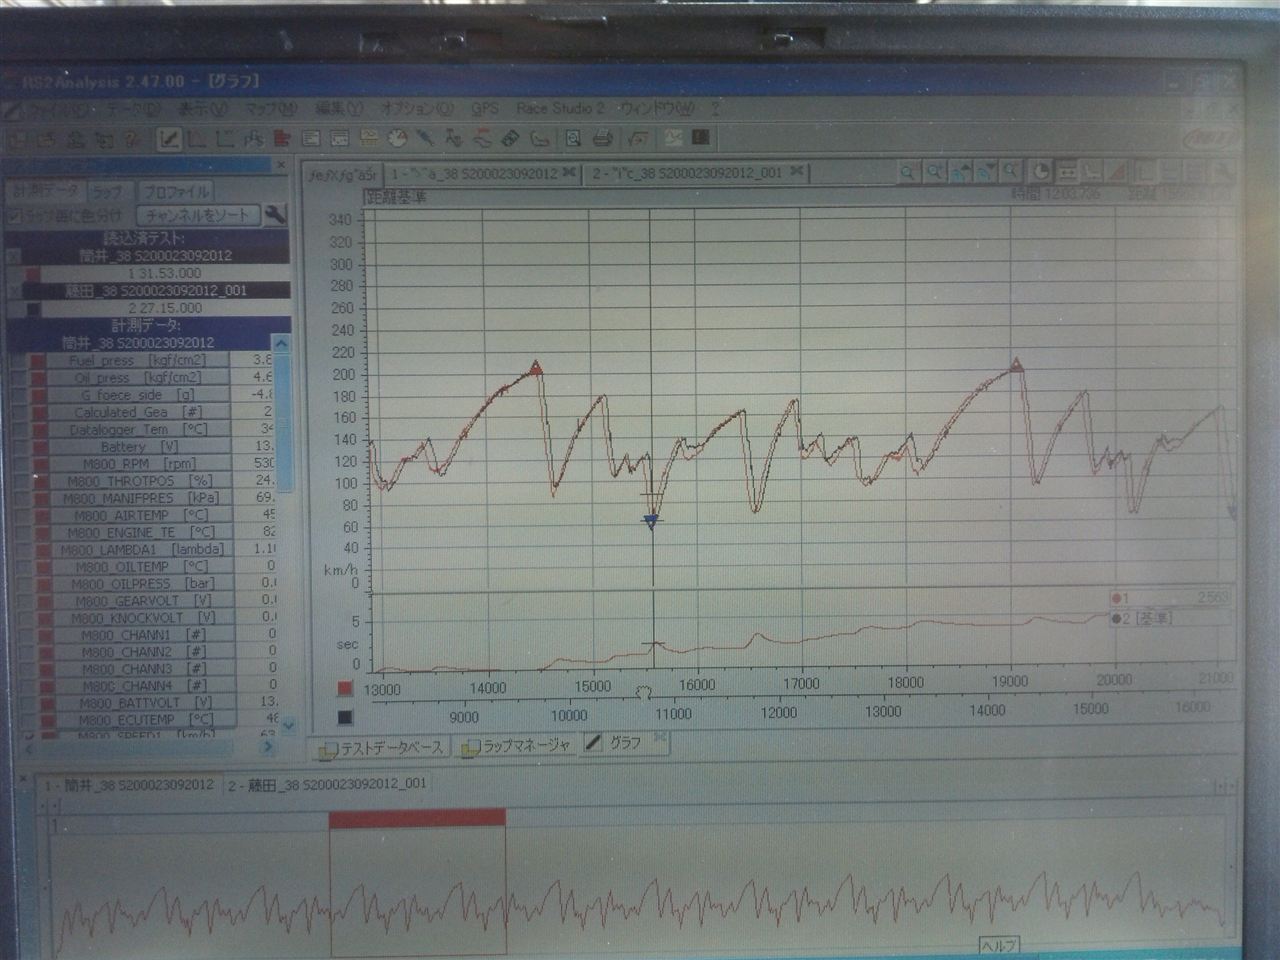1280x960 pixels.
Task: Select the pie-chart clock icon in graph toolbar
Action: point(1040,172)
